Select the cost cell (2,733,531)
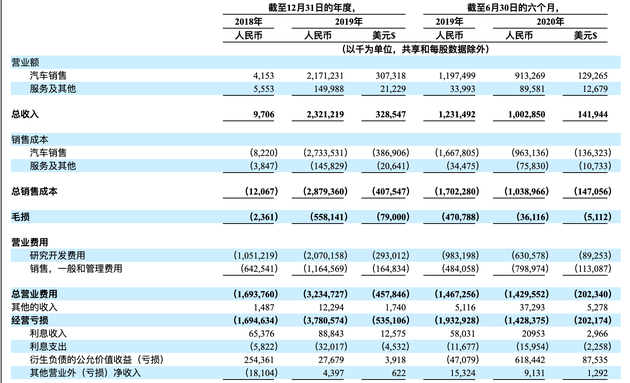Image resolution: width=630 pixels, height=383 pixels. tap(325, 153)
